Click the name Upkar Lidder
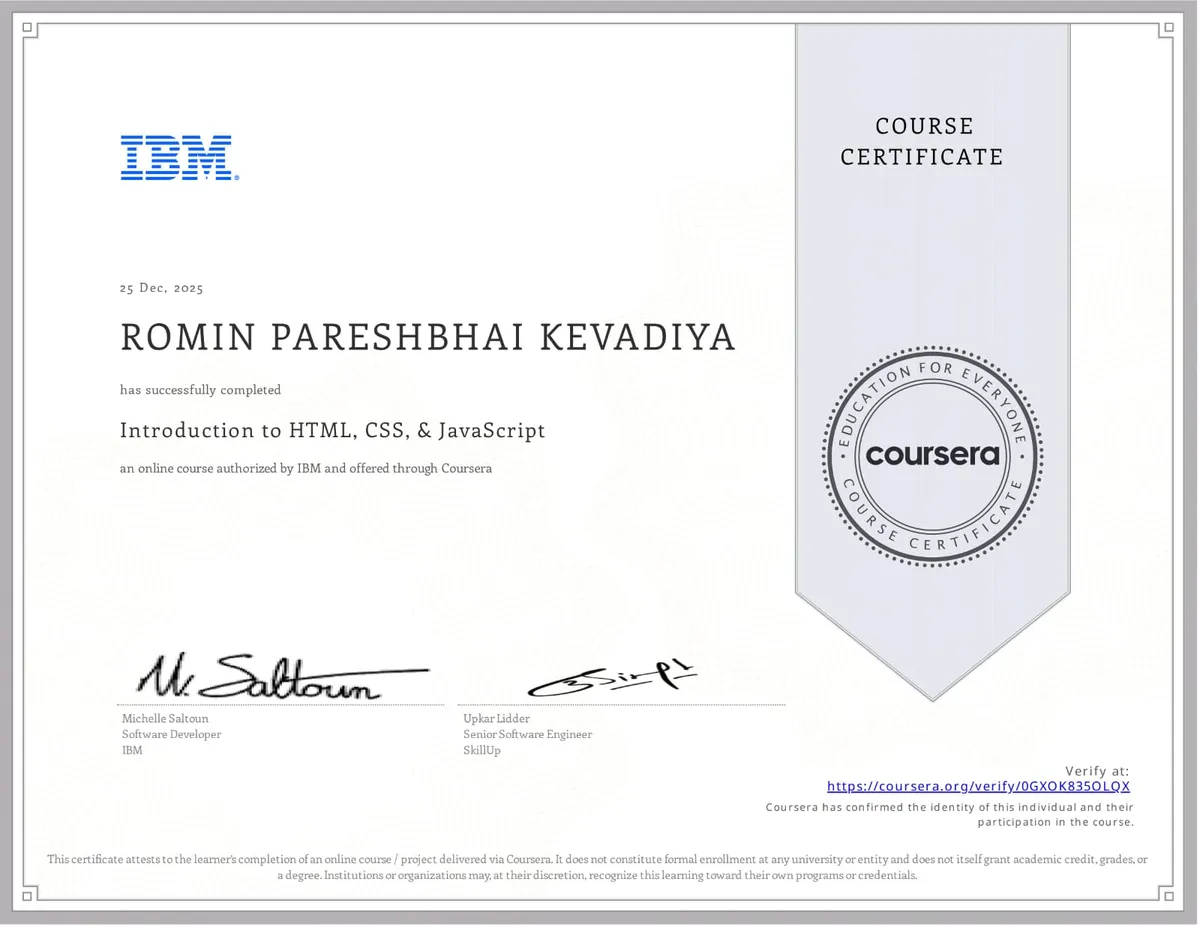The height and width of the screenshot is (927, 1200). [497, 718]
